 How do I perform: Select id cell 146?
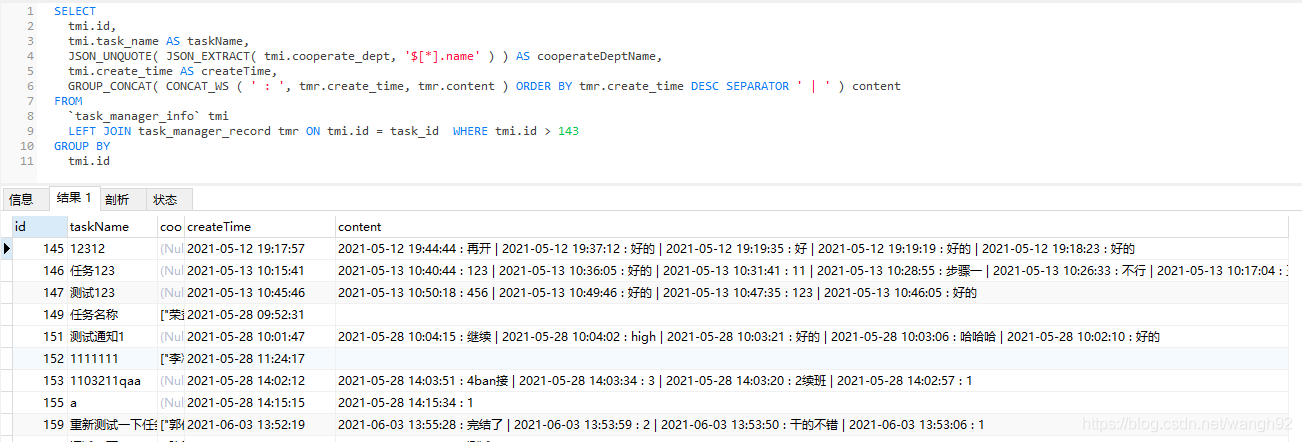40,270
